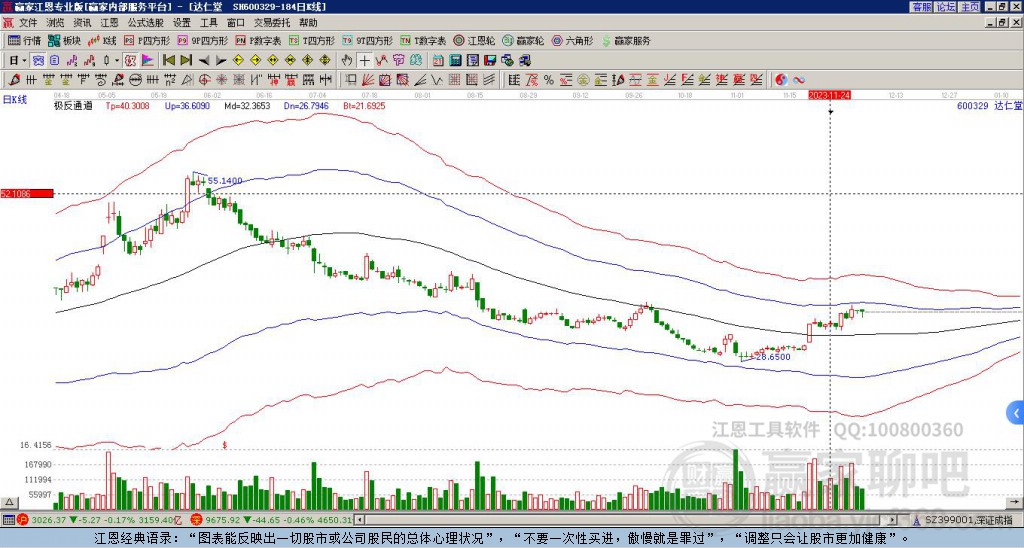Click the up-triangle button by volume panel
This screenshot has height=548, width=1024.
coord(9,503)
